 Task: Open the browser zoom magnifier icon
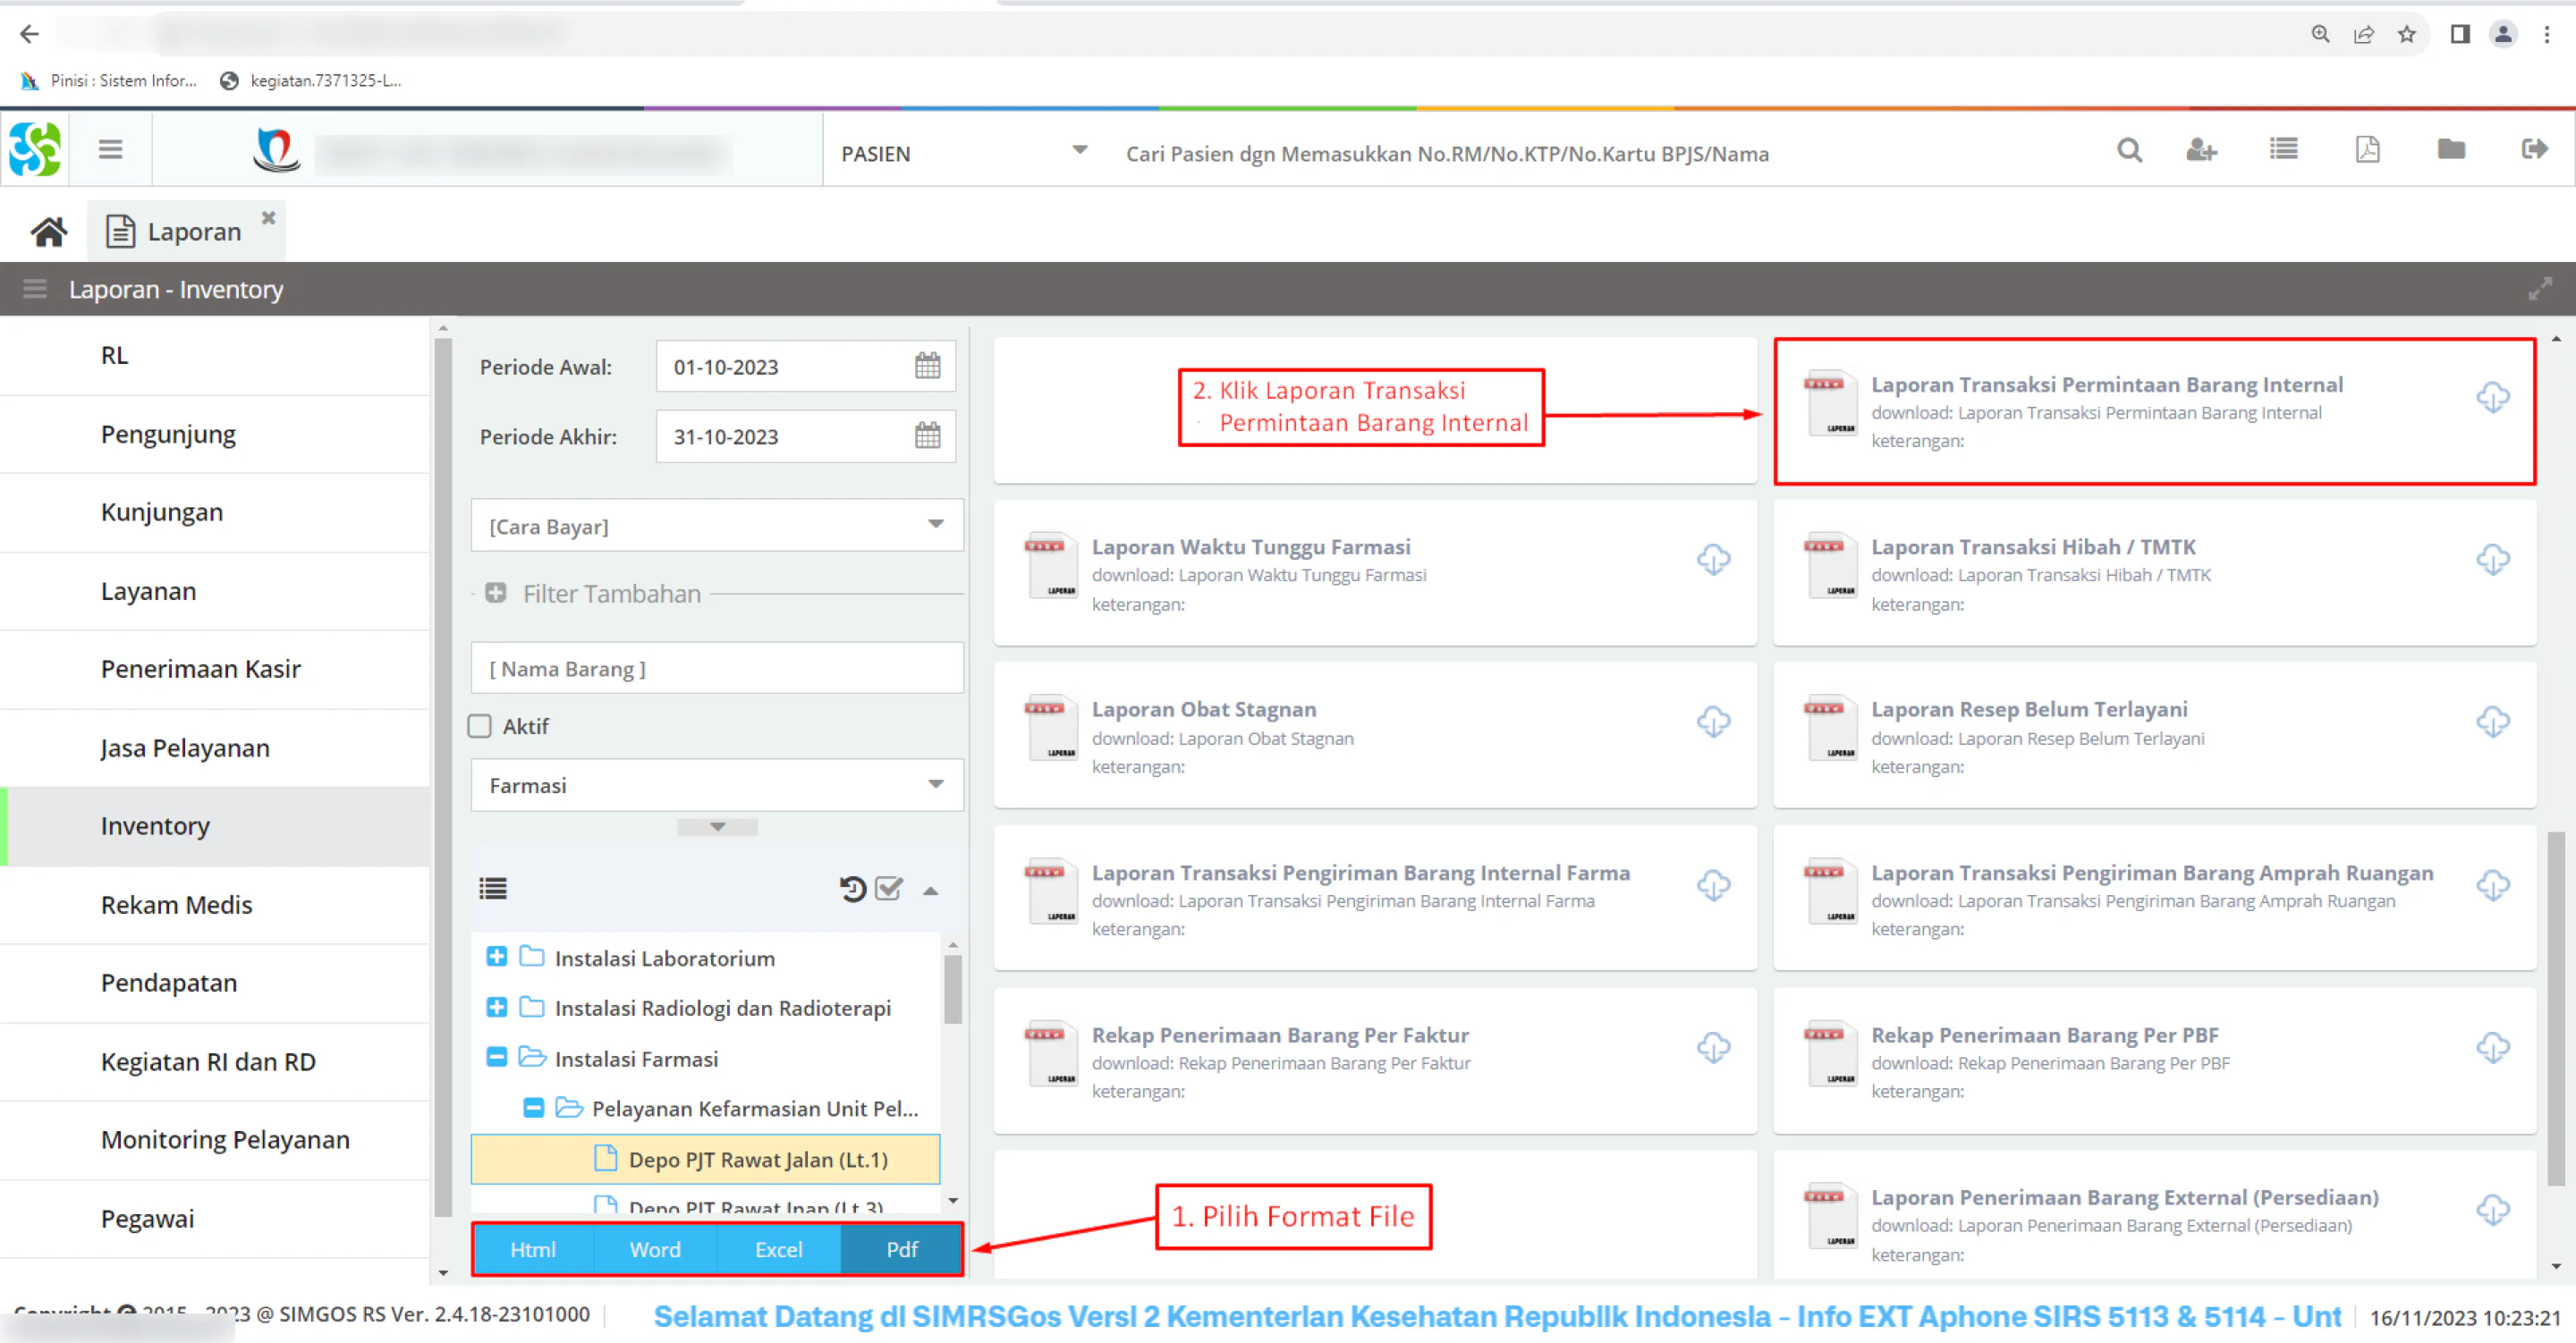[x=2320, y=34]
